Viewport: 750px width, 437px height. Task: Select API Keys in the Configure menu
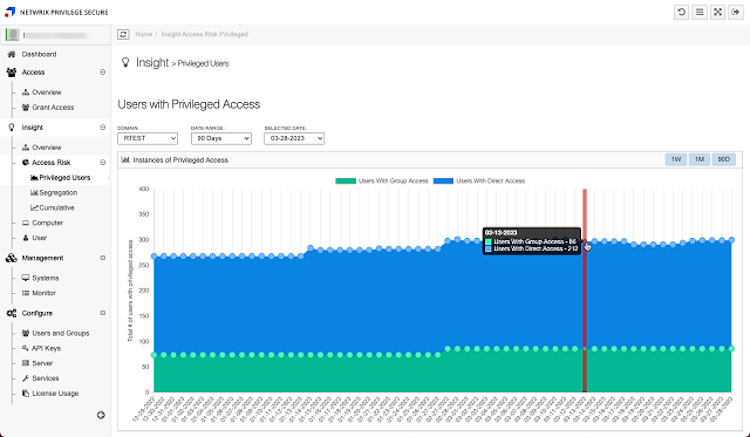click(x=46, y=348)
